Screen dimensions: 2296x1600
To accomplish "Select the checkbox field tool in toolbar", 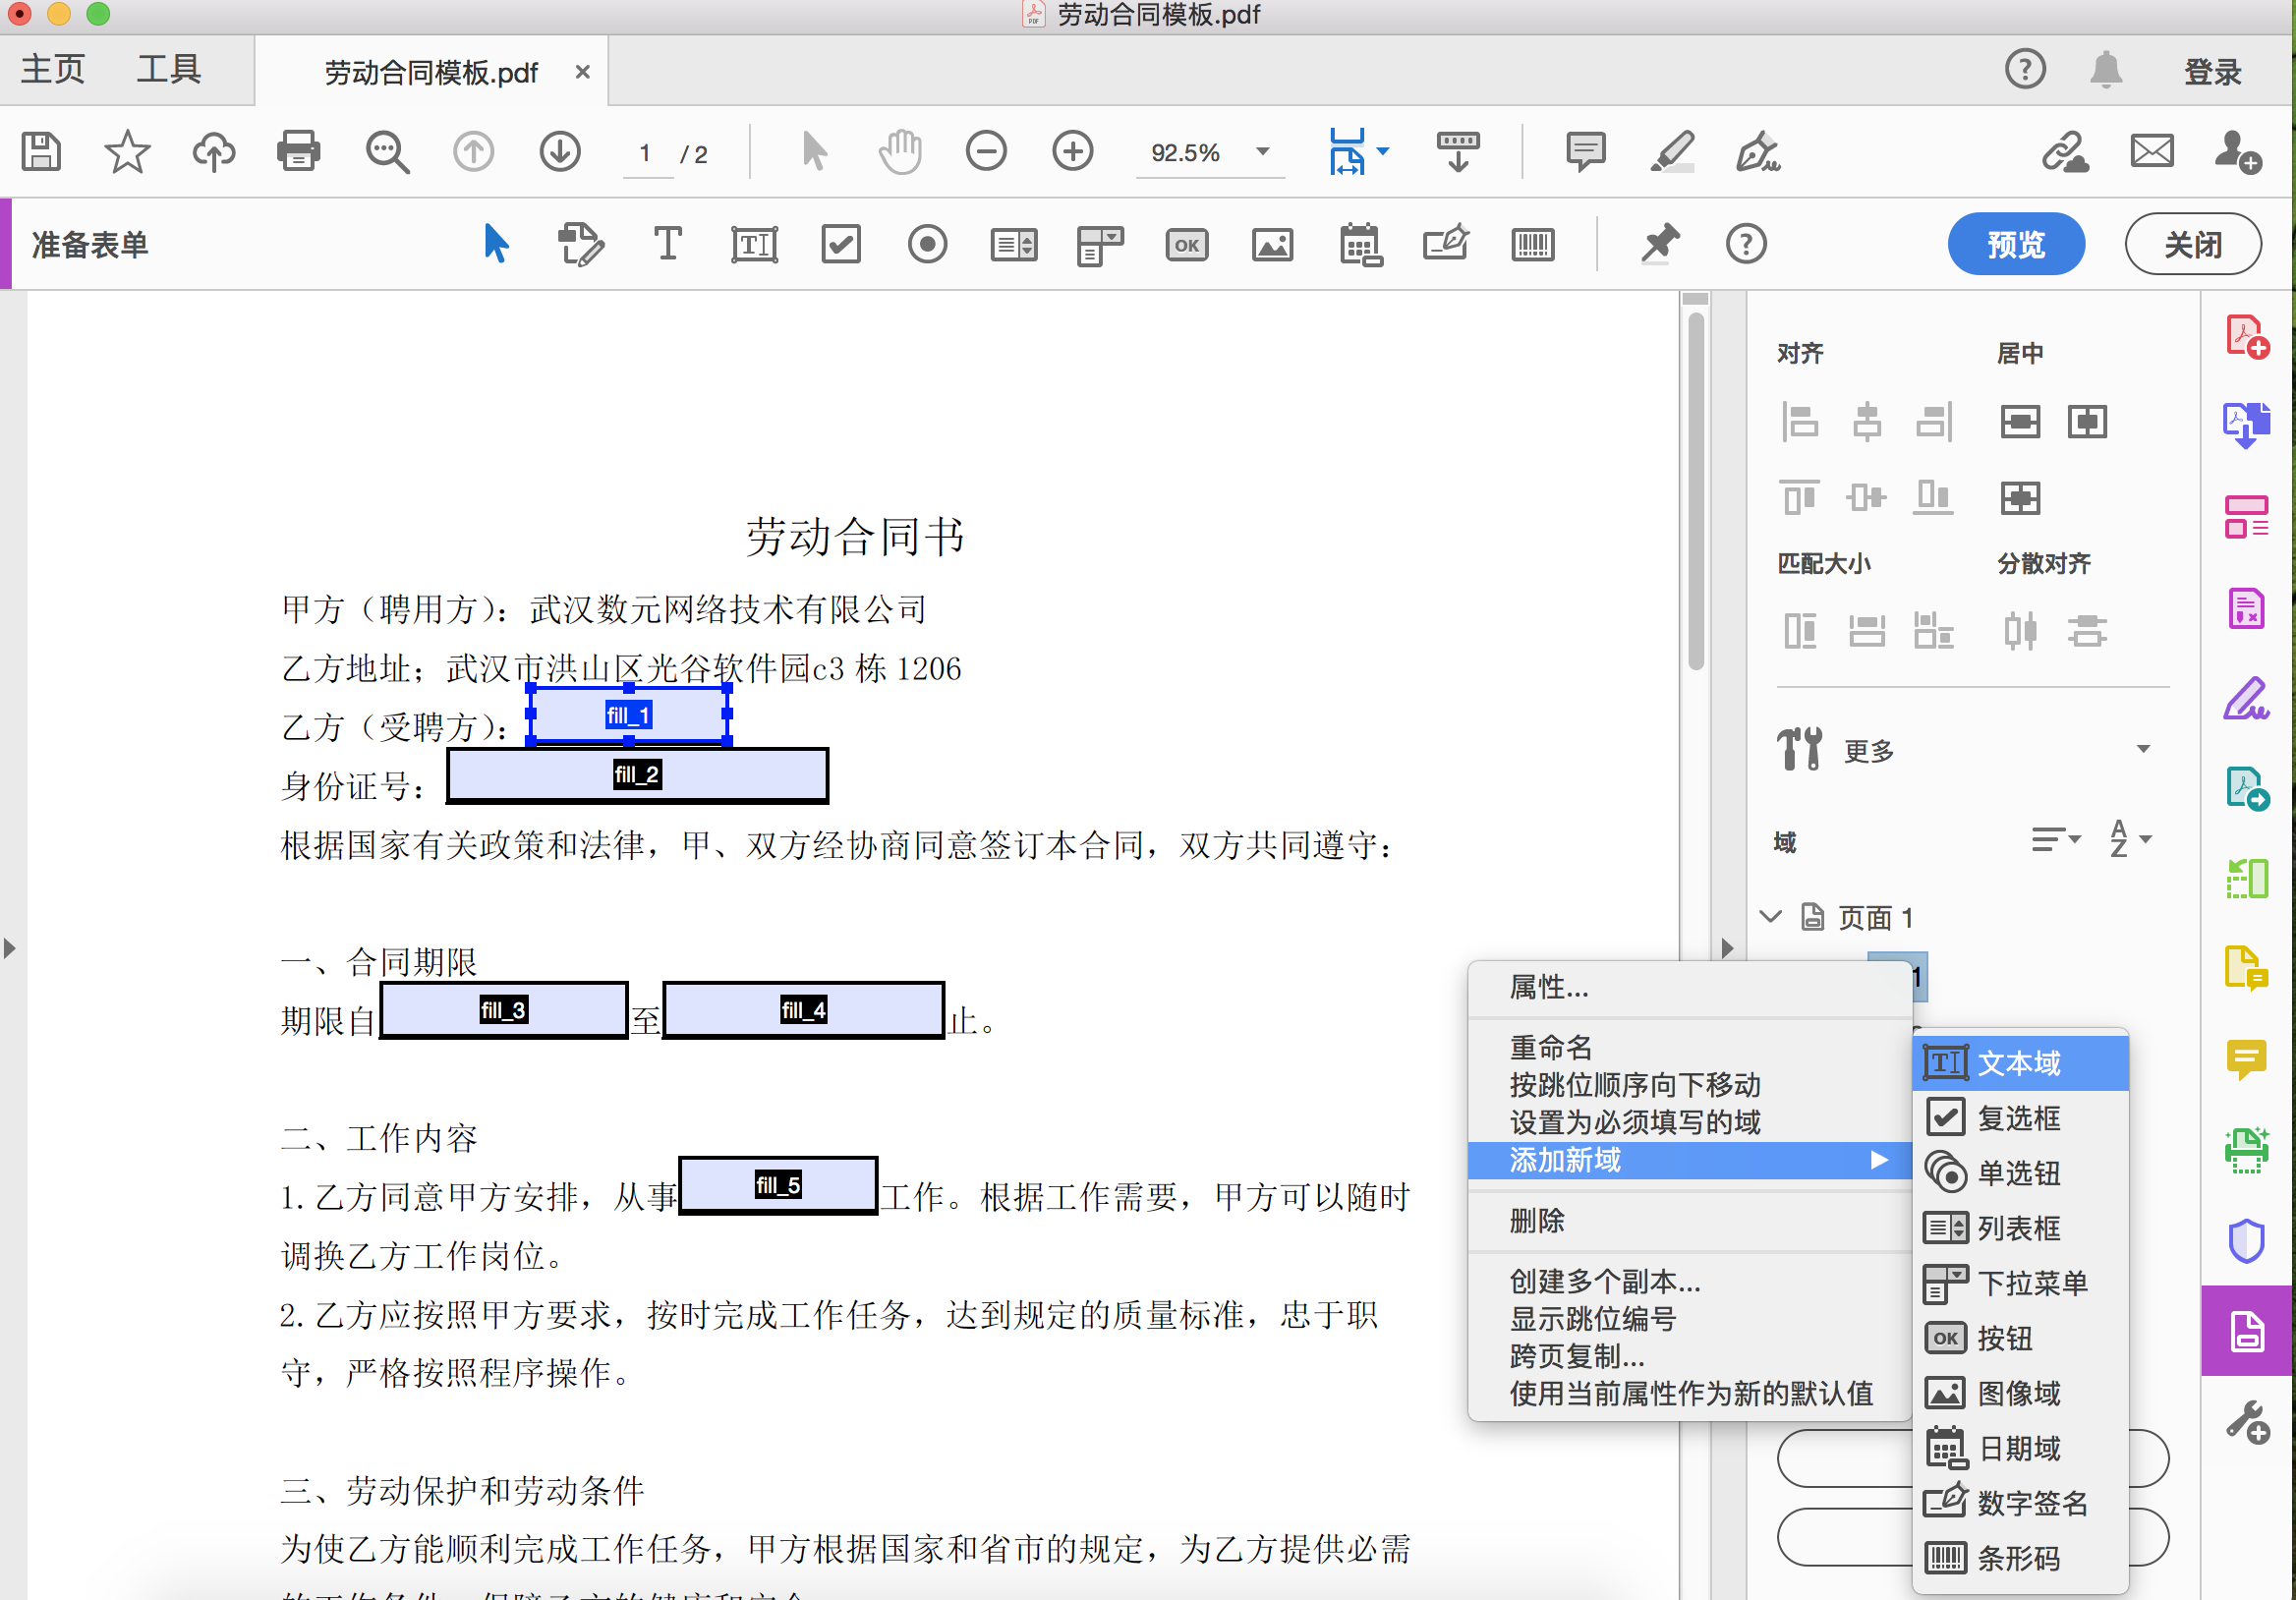I will pos(840,245).
